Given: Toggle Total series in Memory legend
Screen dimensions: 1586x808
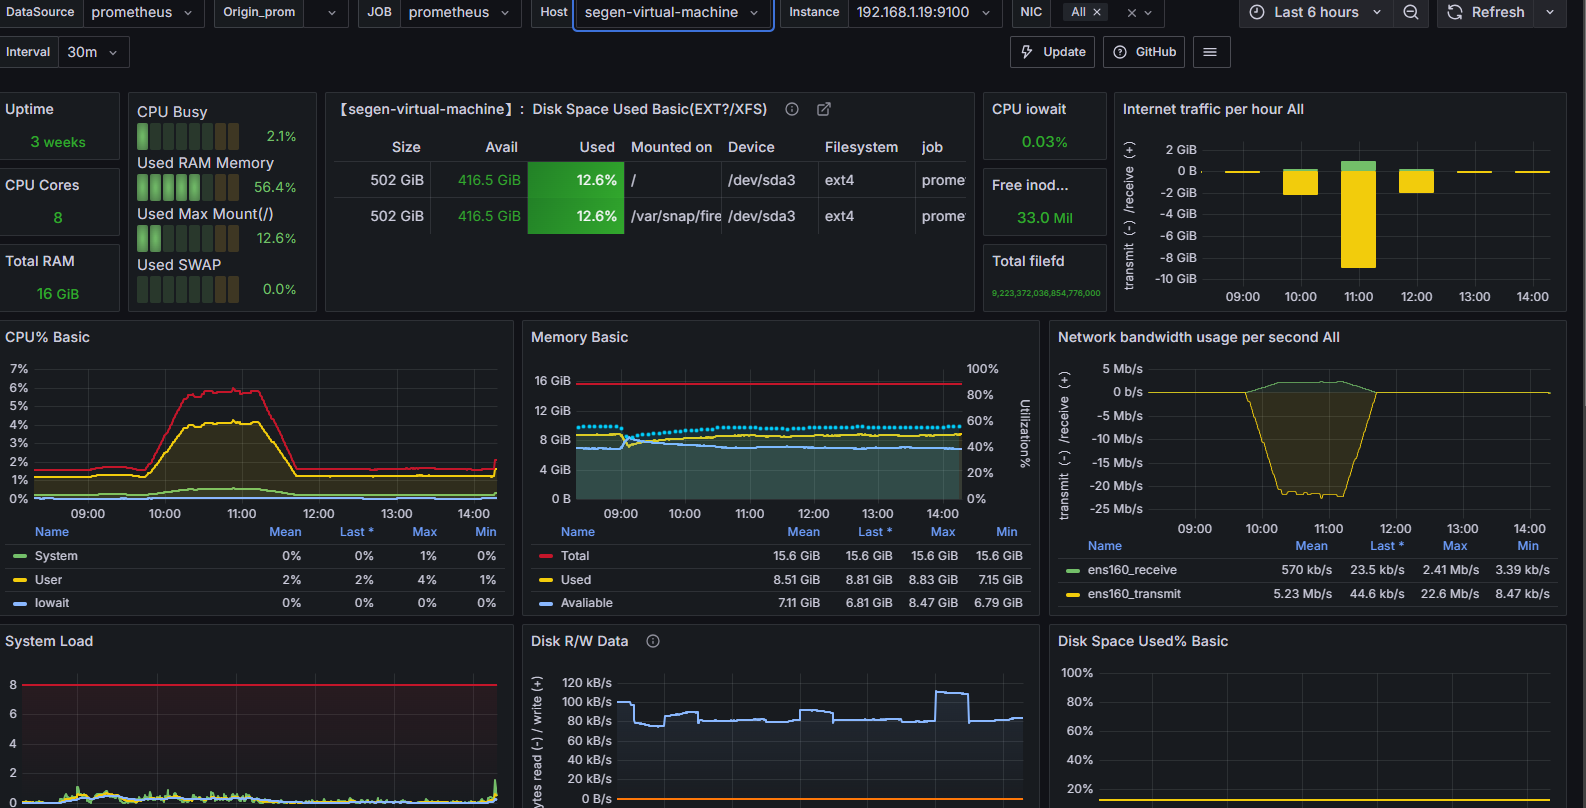Looking at the screenshot, I should 575,556.
